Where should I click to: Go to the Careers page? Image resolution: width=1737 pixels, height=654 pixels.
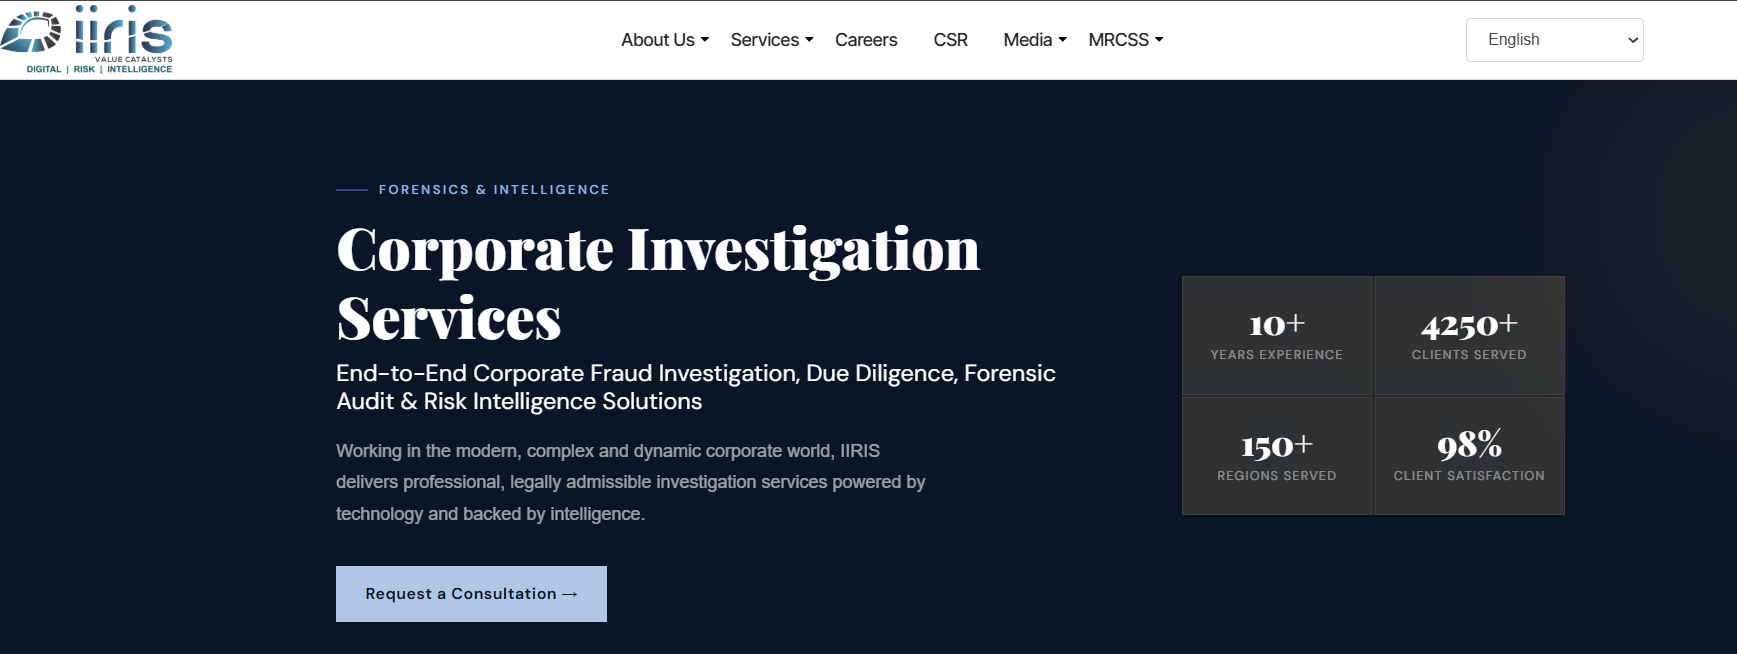[x=866, y=40]
